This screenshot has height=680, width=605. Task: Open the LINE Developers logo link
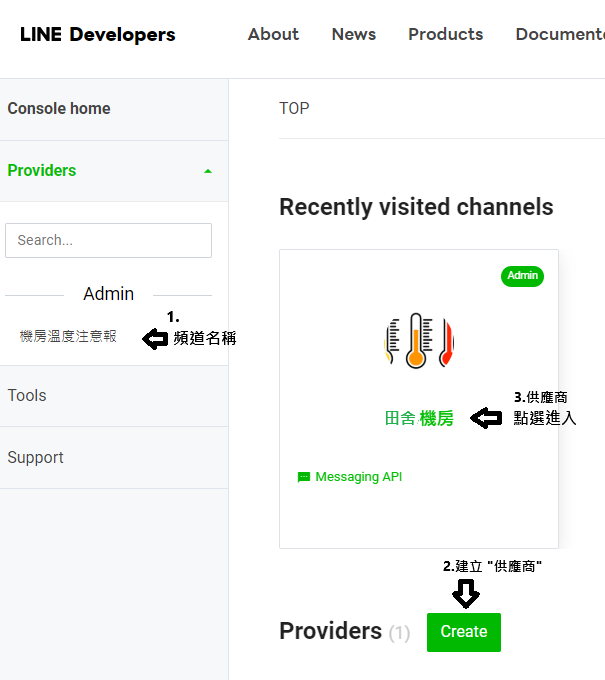coord(98,34)
